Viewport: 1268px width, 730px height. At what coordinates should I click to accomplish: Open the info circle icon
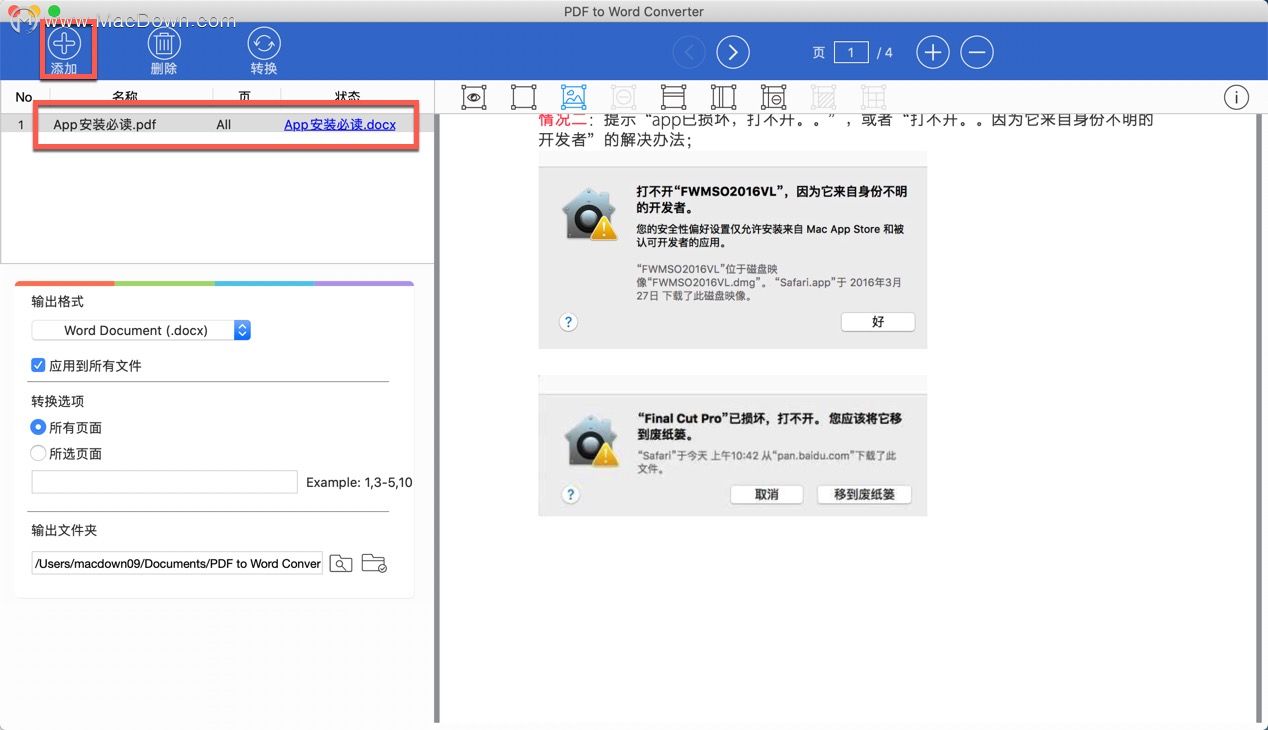coord(1236,97)
